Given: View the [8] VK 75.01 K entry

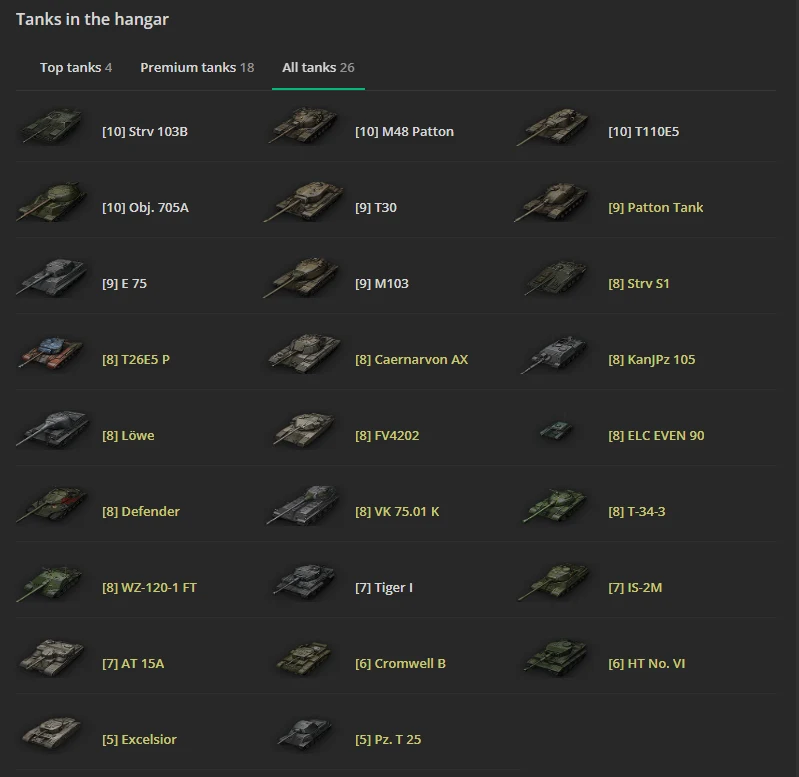Looking at the screenshot, I should click(397, 511).
